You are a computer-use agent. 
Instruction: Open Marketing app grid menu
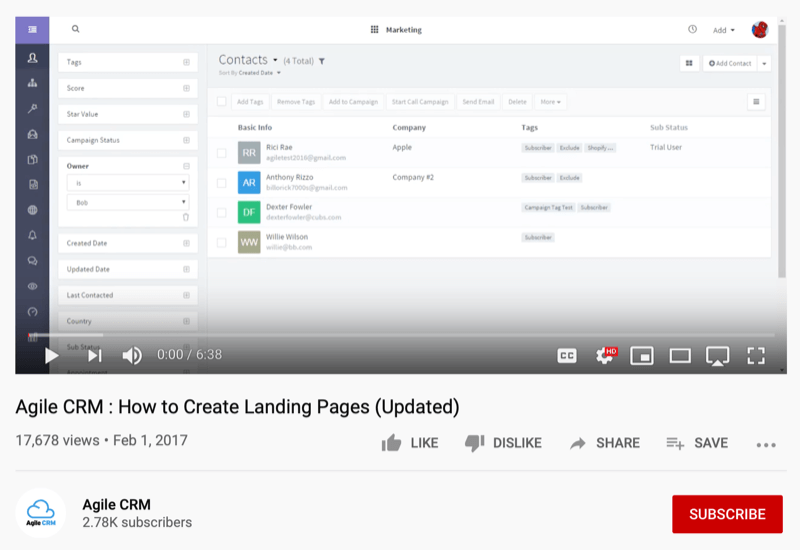[374, 30]
